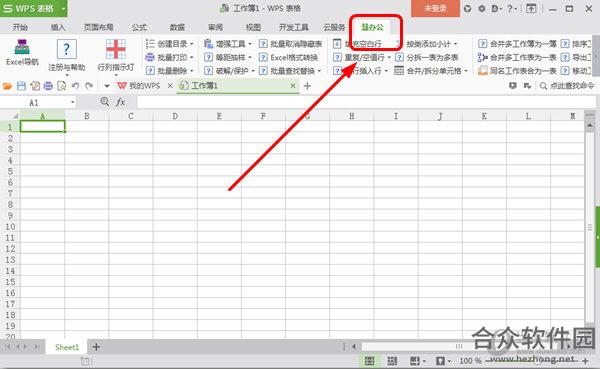Click the 同名工作表合为一表 icon
600x369 pixels.
point(483,70)
